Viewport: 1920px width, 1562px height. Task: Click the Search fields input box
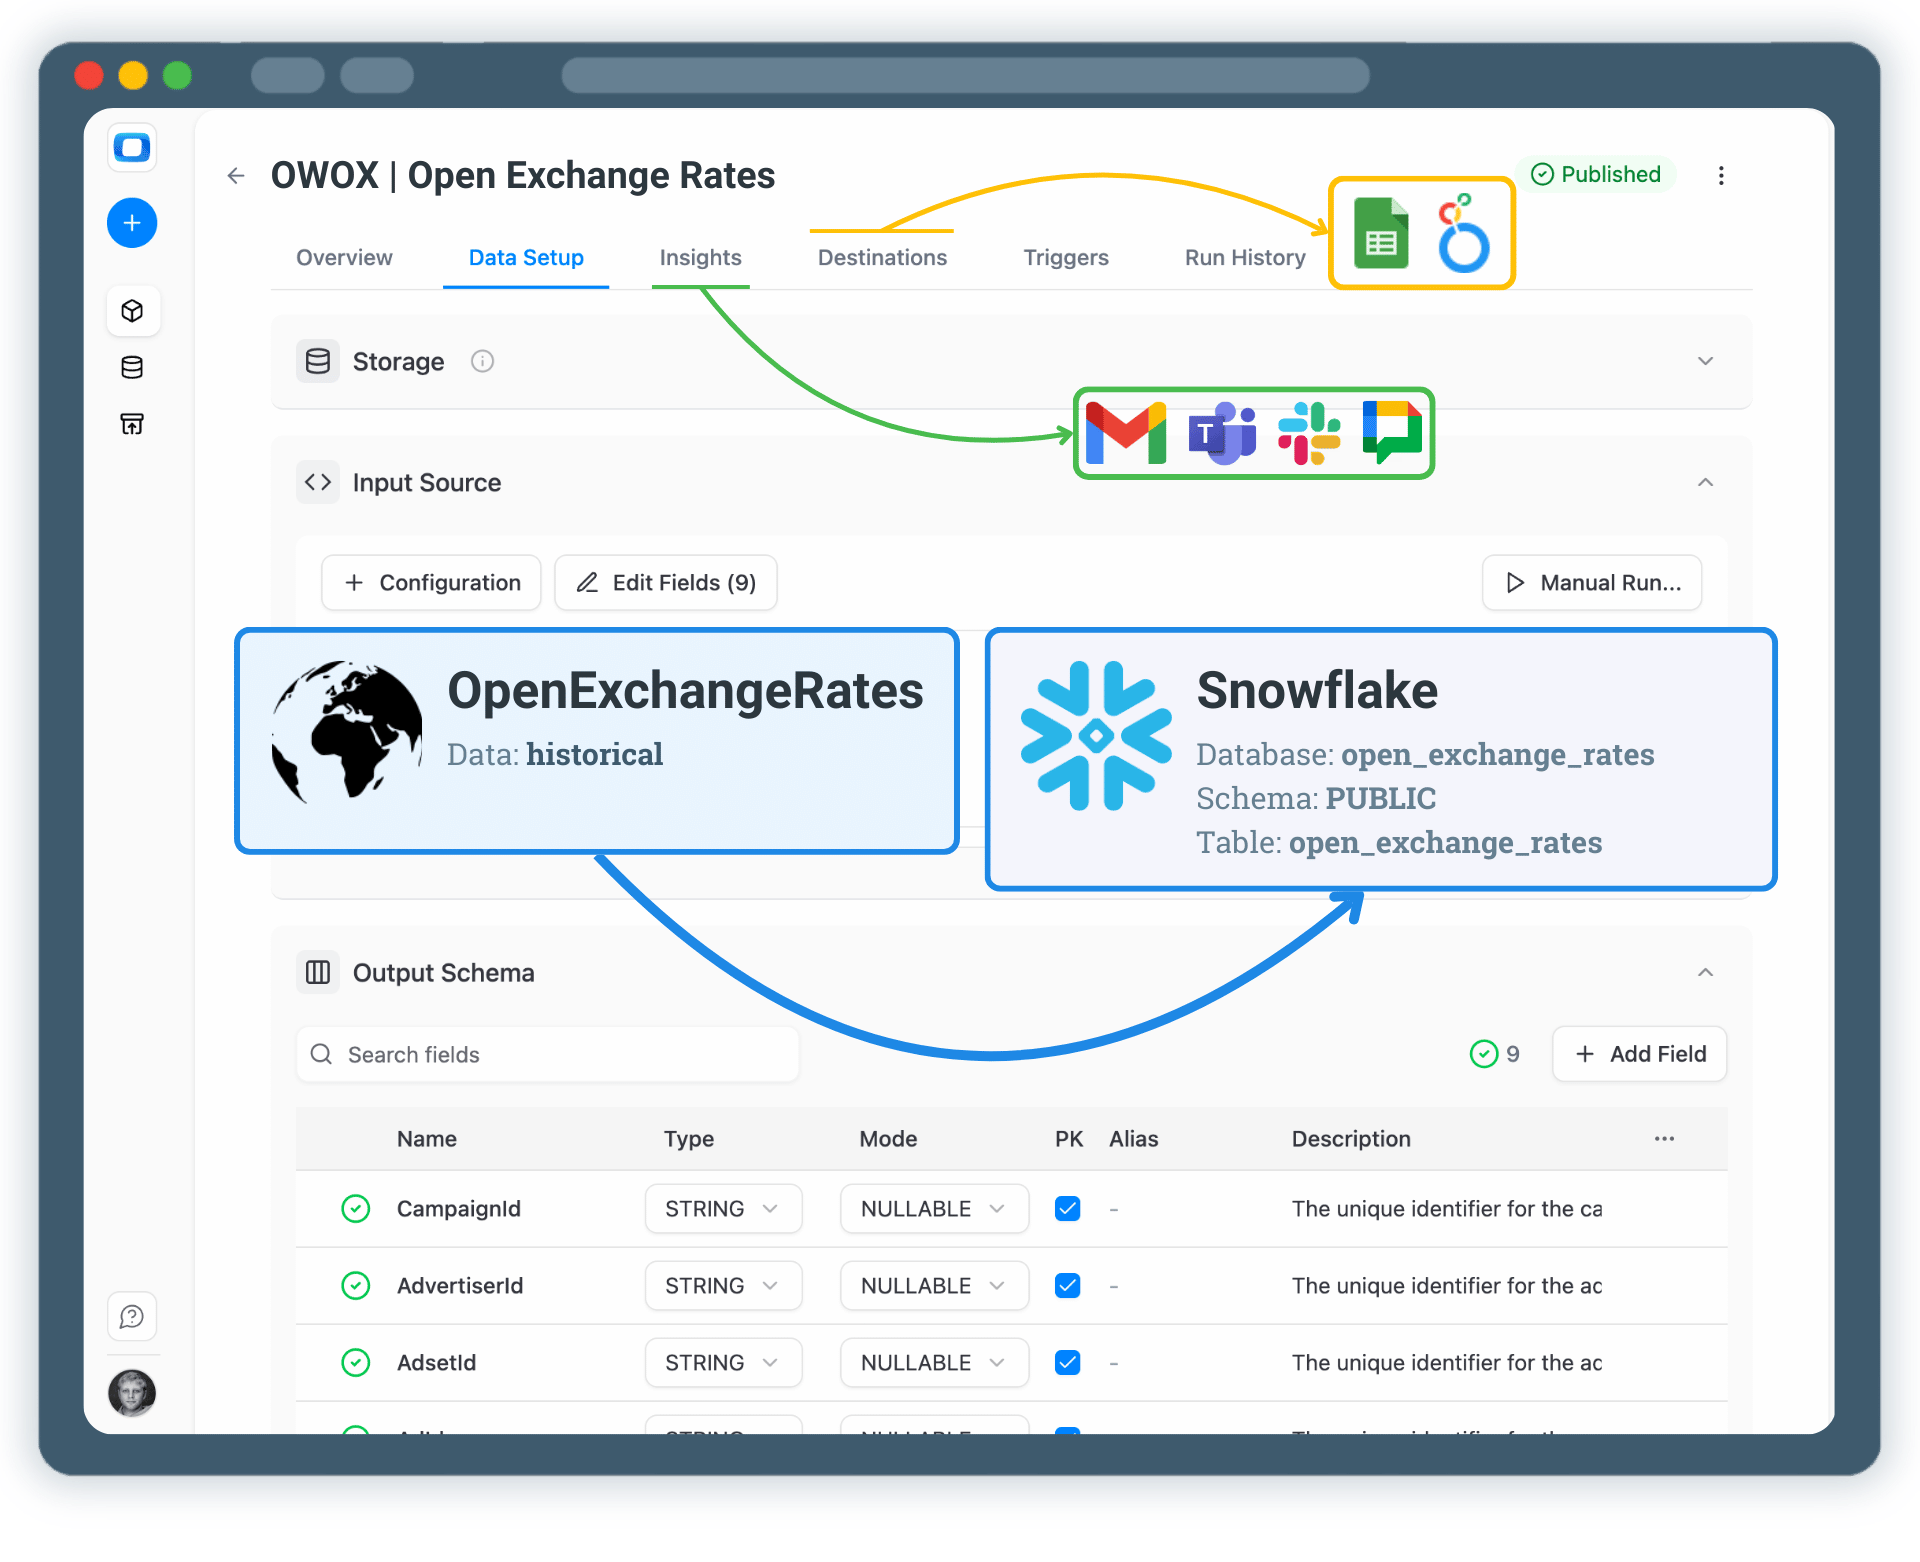coord(546,1054)
